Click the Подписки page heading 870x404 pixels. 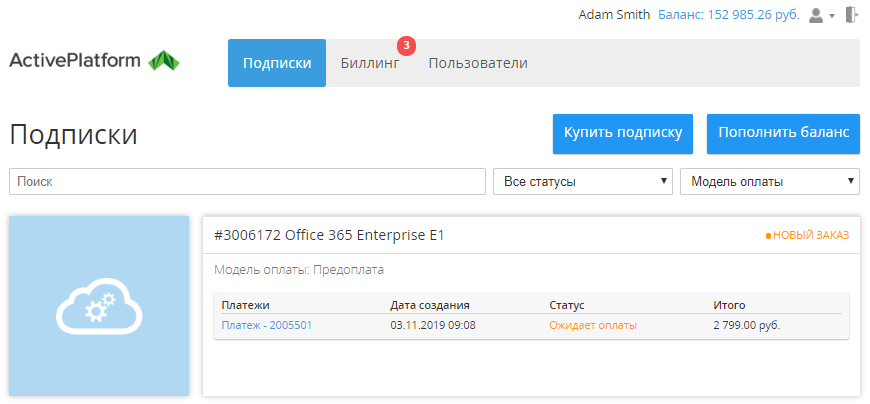pyautogui.click(x=73, y=134)
